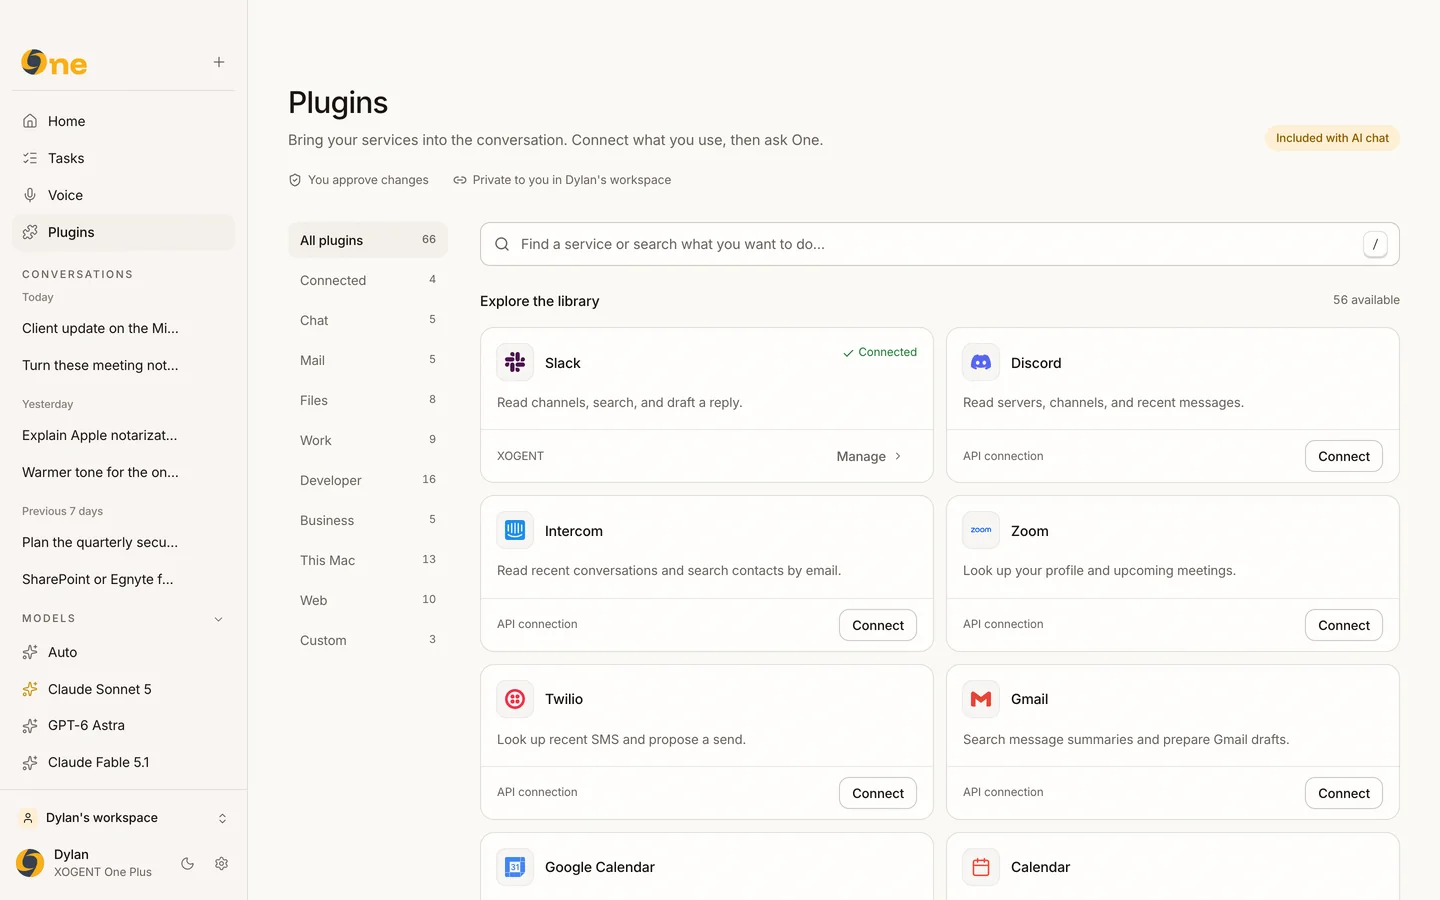Select the This Mac category
This screenshot has height=900, width=1440.
(367, 560)
